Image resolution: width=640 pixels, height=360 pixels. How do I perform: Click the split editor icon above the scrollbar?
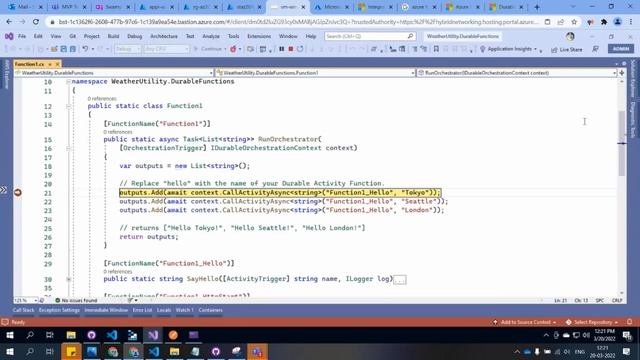[x=622, y=73]
